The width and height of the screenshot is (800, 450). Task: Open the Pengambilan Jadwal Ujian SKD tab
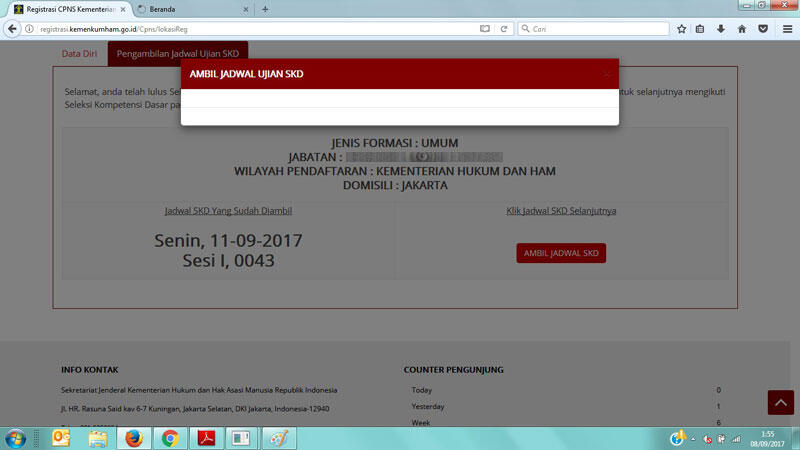(178, 54)
